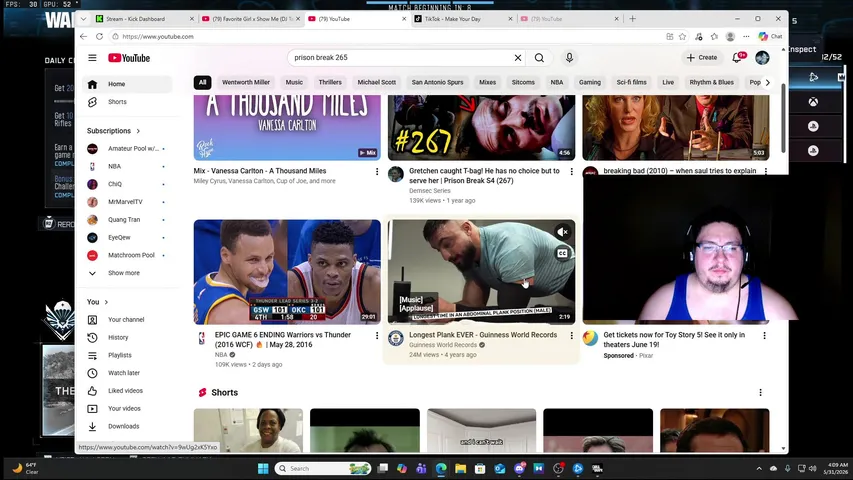Open the account avatar menu

[x=762, y=58]
